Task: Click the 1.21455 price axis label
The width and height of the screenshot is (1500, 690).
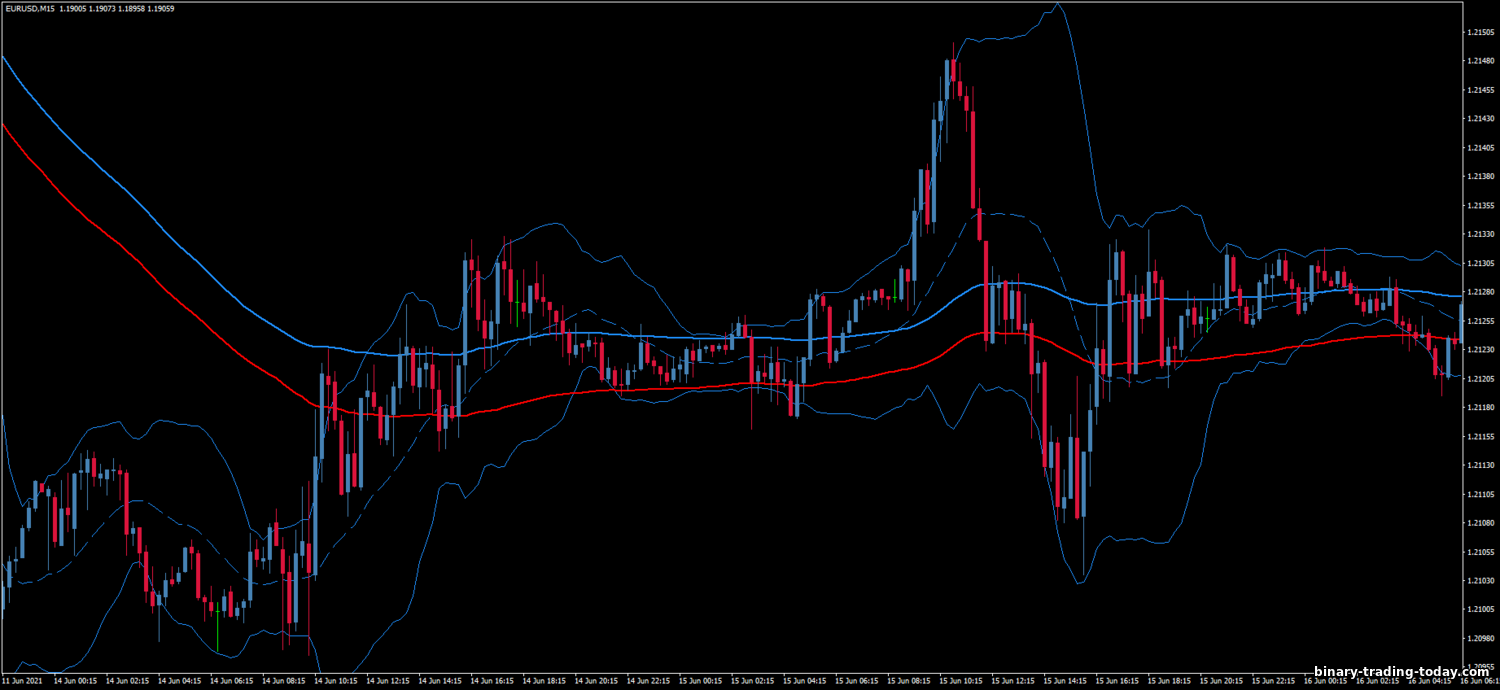Action: pos(1480,90)
